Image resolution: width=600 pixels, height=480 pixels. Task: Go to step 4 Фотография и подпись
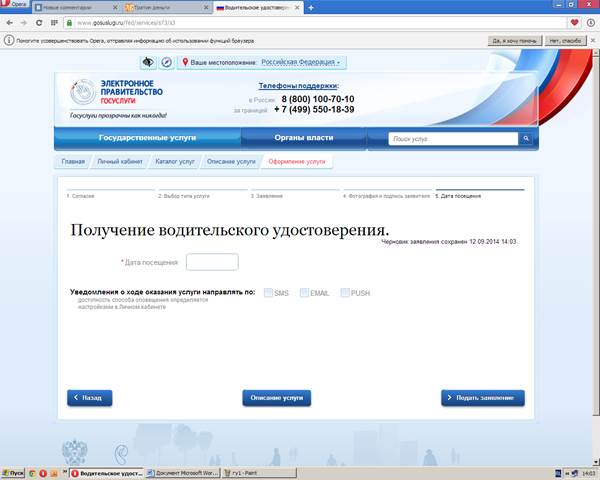[387, 194]
